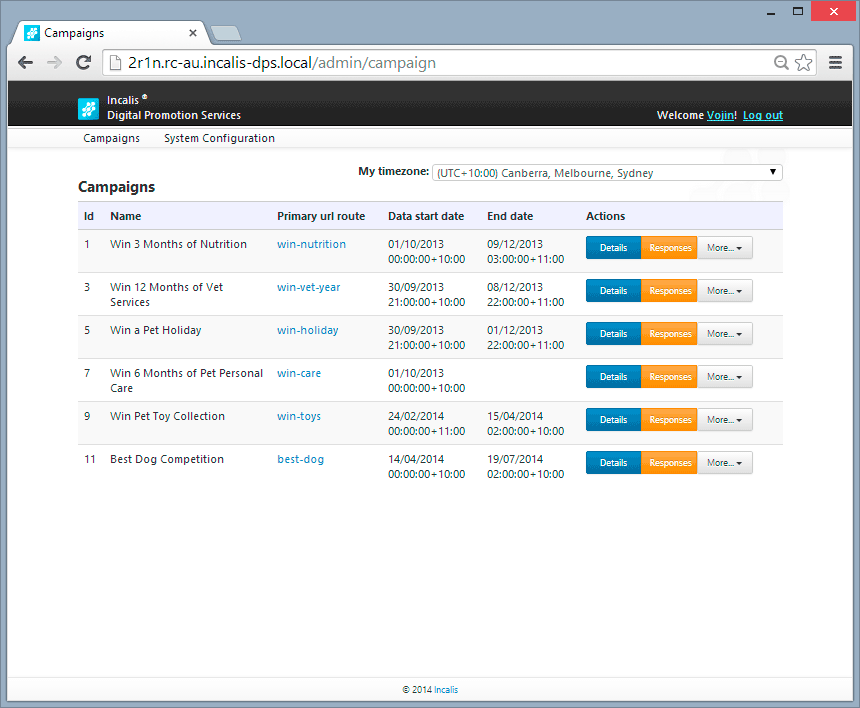This screenshot has width=860, height=708.
Task: Open the My timezone dropdown
Action: tap(607, 173)
